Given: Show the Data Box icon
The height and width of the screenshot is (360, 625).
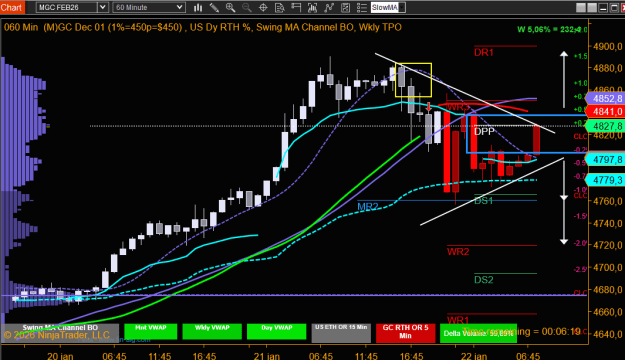Looking at the screenshot, I should coord(279,7).
